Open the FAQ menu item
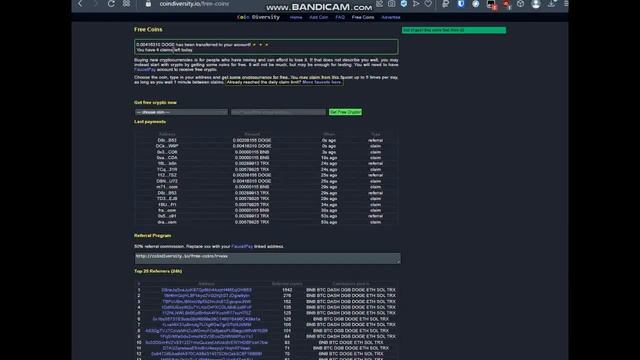Screen dimensions: 640x360 click(x=340, y=18)
